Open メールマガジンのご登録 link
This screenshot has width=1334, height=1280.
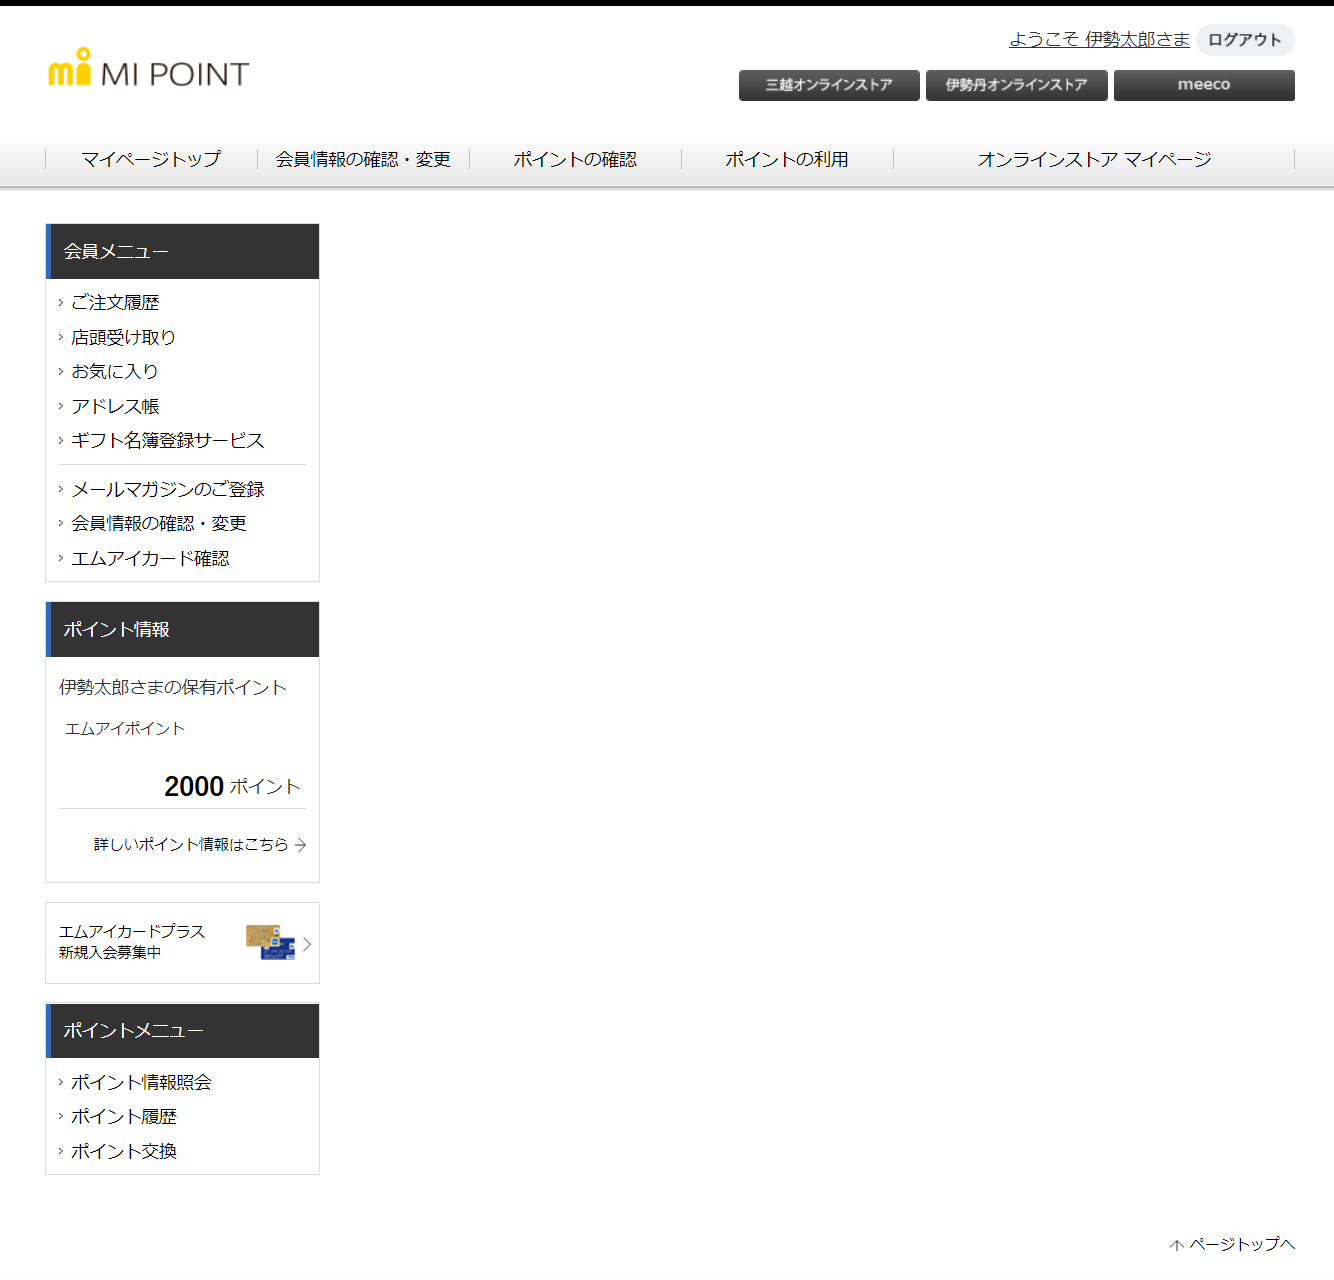(x=167, y=489)
